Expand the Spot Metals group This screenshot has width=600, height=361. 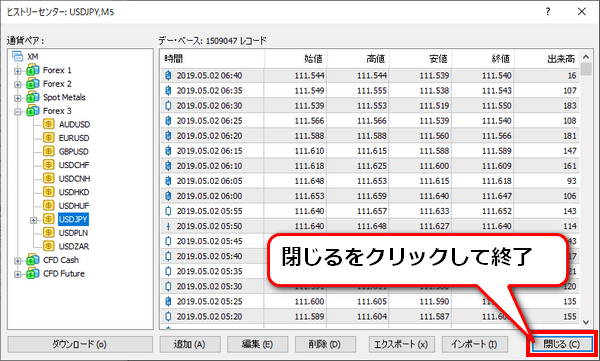tap(18, 98)
